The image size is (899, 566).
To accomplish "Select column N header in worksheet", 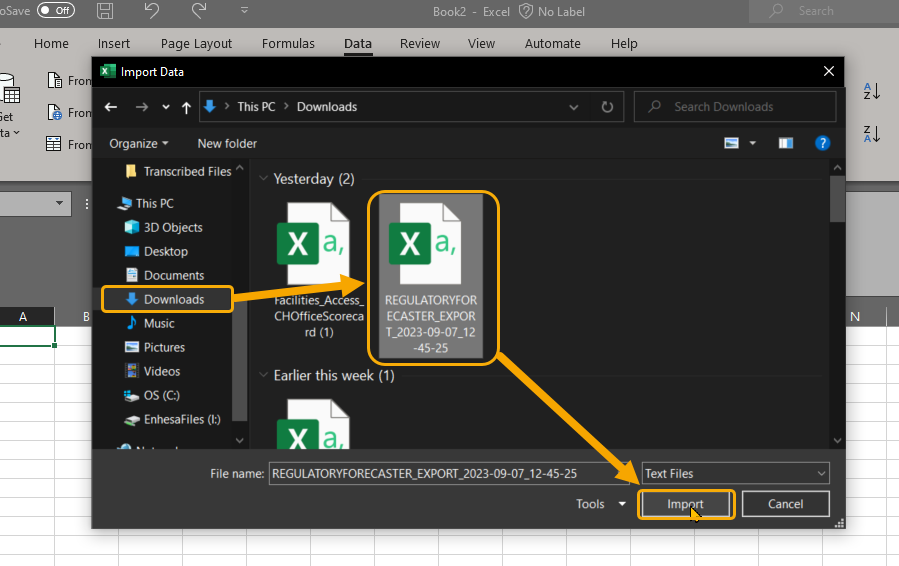I will pyautogui.click(x=855, y=317).
